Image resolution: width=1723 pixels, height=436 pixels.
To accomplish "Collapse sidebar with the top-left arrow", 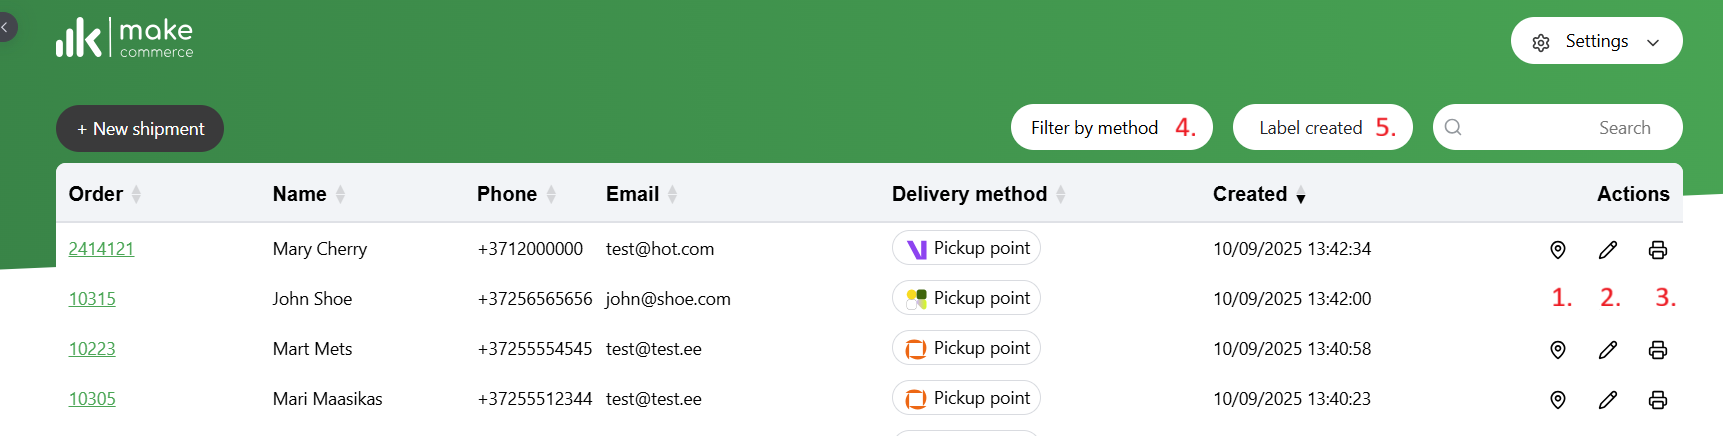I will 5,27.
